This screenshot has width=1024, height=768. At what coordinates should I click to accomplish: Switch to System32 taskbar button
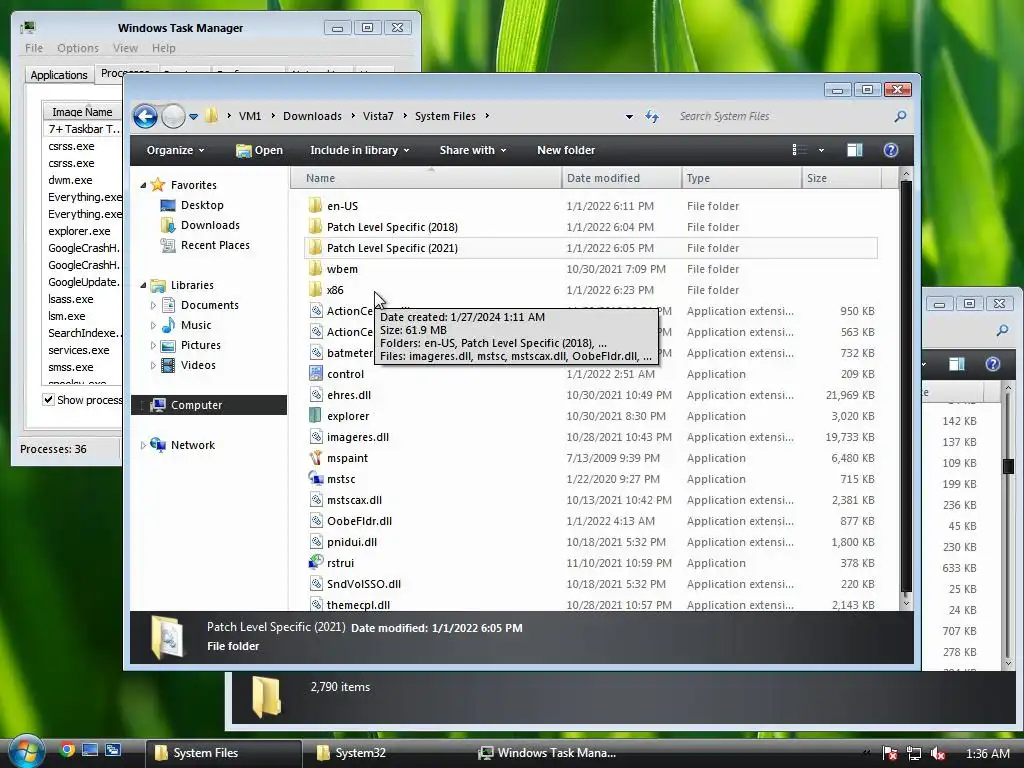[385, 753]
